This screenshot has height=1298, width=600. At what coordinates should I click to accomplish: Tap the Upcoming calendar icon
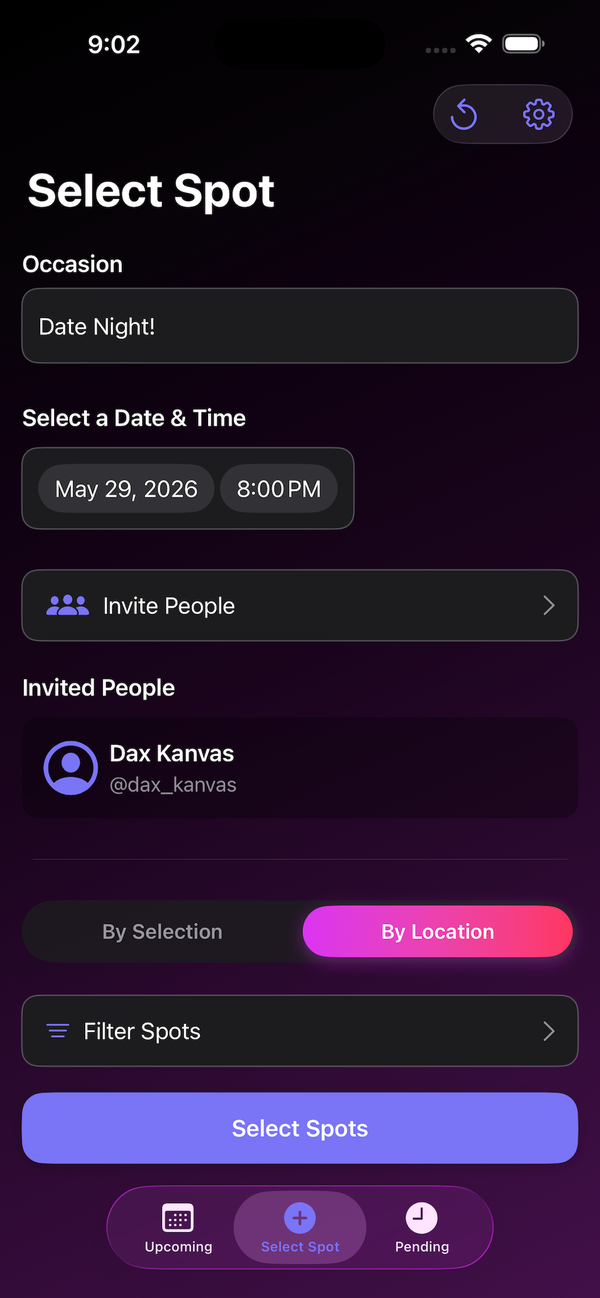point(178,1218)
